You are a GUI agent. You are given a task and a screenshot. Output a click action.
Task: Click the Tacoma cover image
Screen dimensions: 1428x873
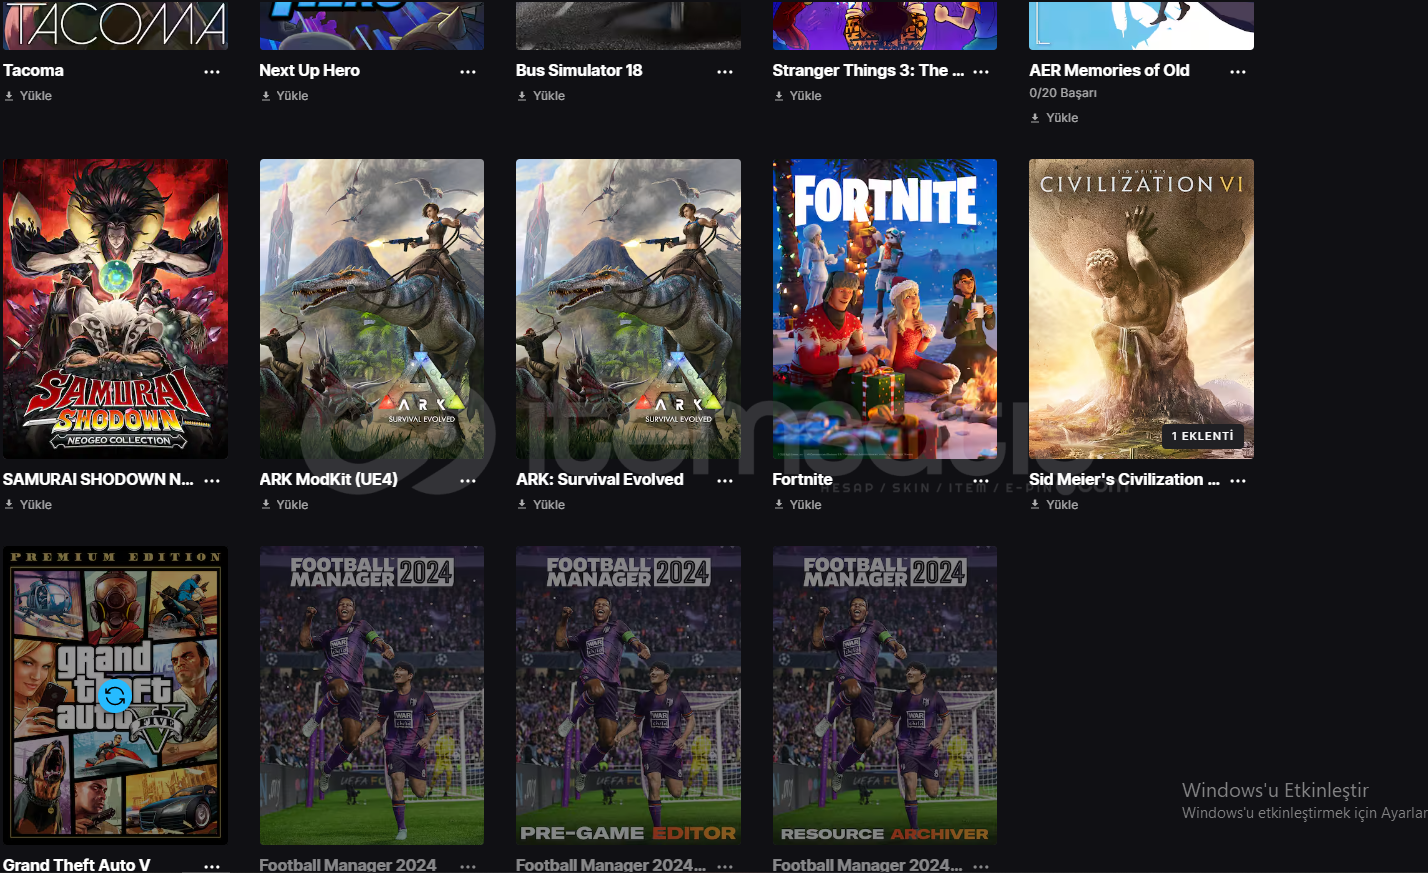click(115, 25)
